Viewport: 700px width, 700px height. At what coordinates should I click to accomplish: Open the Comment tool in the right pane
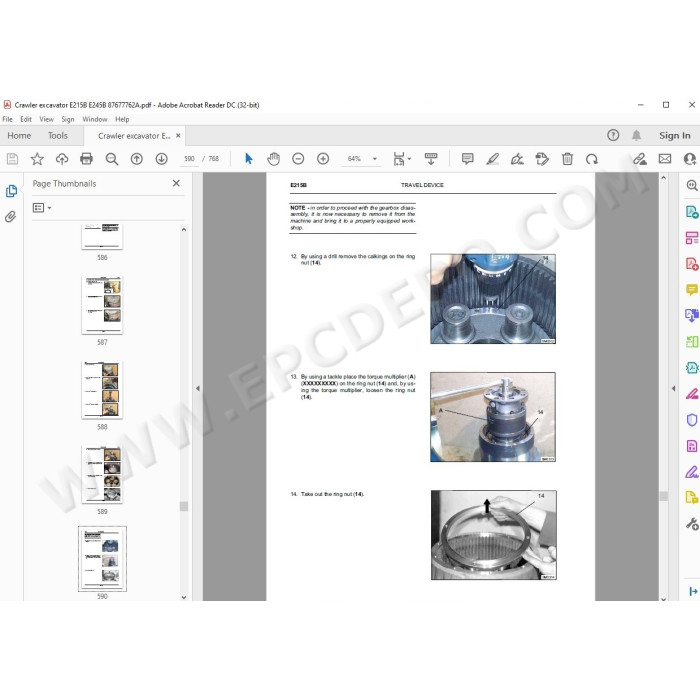pyautogui.click(x=692, y=290)
